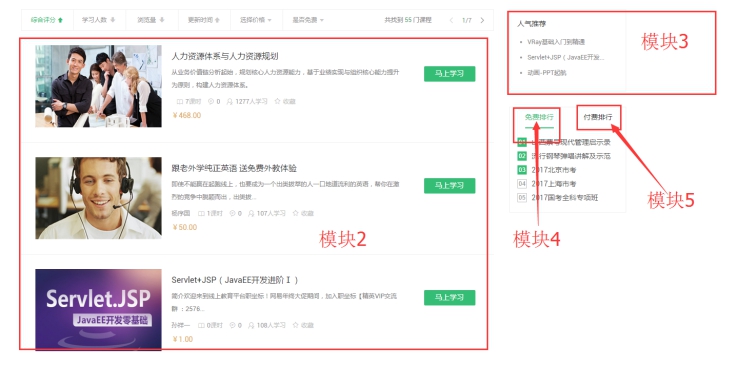Click the ￥50.00 price
This screenshot has width=738, height=365.
pyautogui.click(x=185, y=228)
